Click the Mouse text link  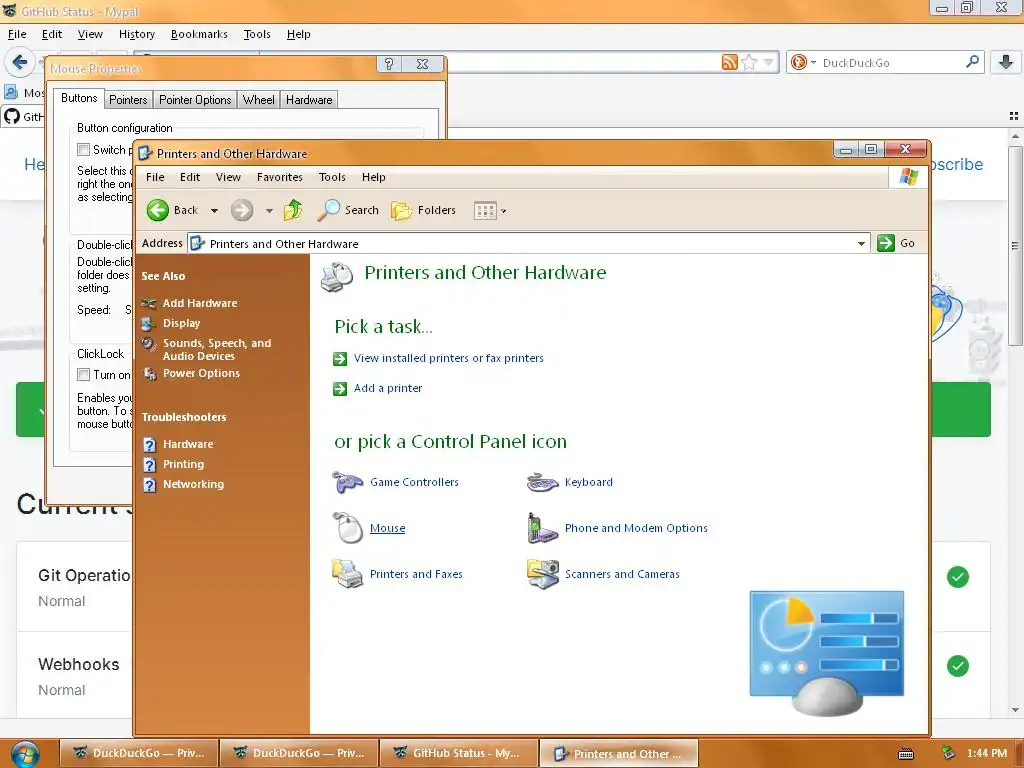[387, 528]
